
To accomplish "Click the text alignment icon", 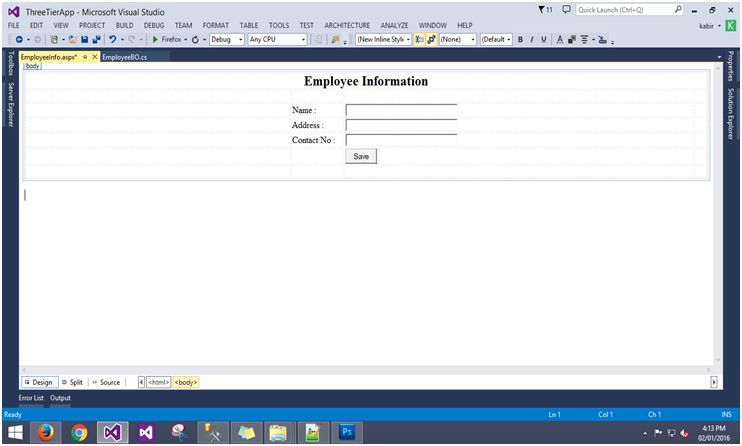I will 584,40.
